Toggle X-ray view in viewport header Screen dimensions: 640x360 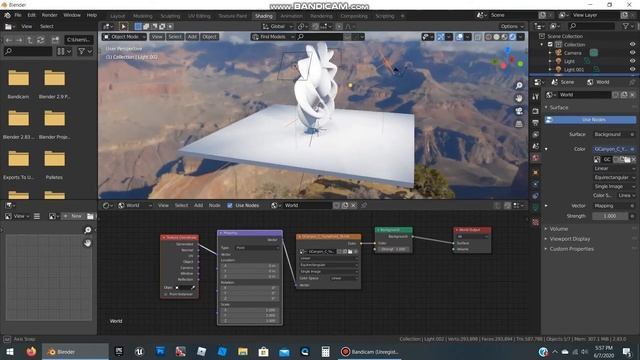pyautogui.click(x=478, y=37)
